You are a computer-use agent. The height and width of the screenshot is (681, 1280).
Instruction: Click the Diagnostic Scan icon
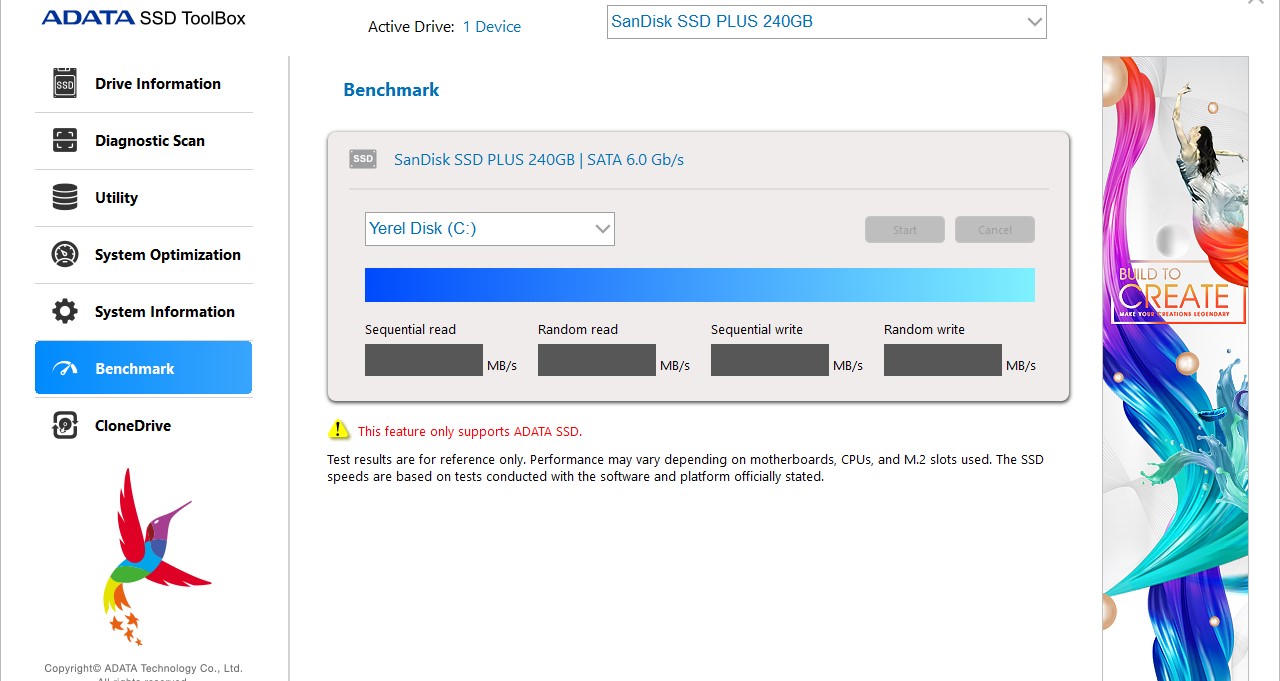tap(65, 140)
